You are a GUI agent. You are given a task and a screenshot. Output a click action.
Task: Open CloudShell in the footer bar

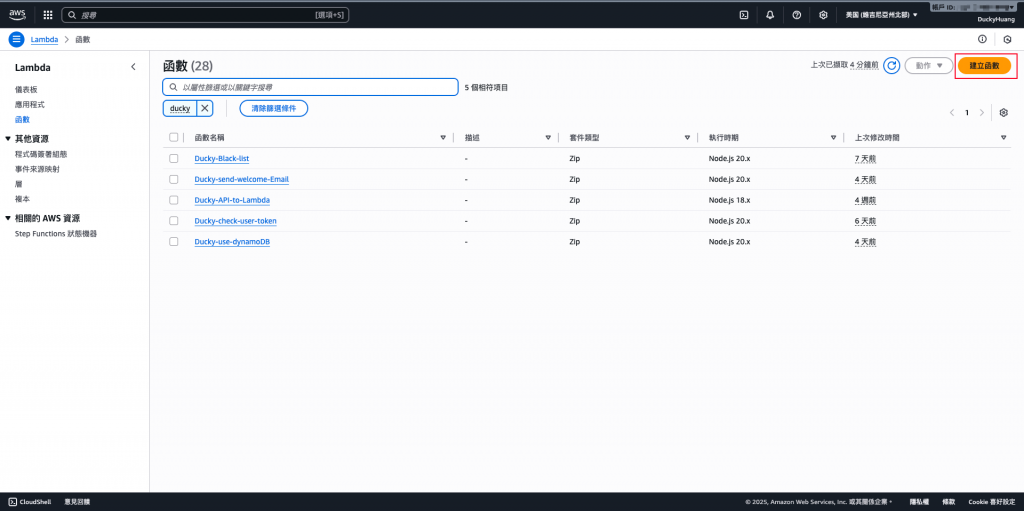click(x=30, y=502)
